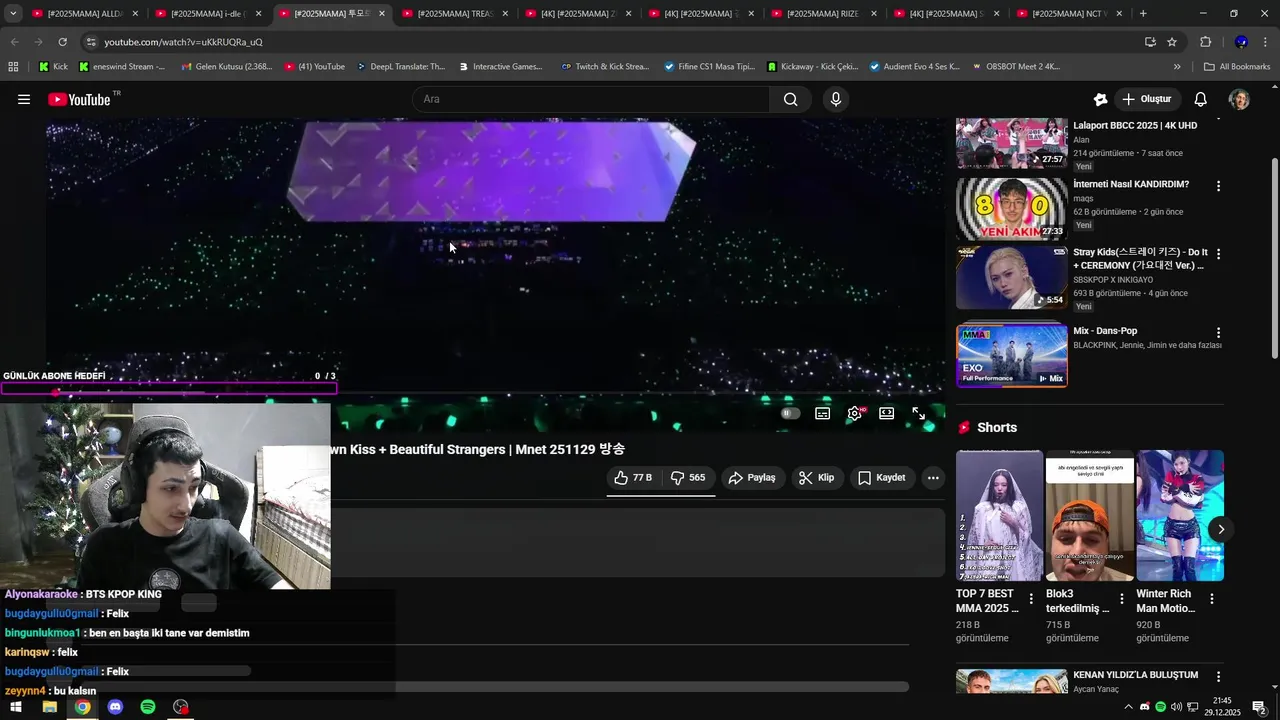Open Discord from the taskbar
Viewport: 1280px width, 720px height.
(x=115, y=707)
